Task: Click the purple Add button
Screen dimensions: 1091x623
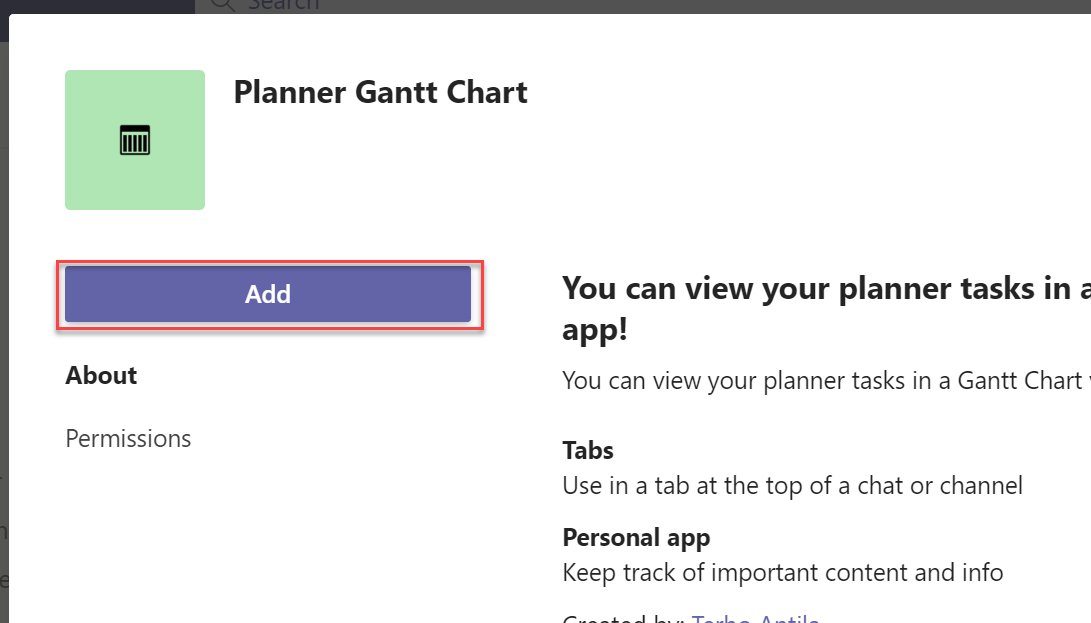Action: pyautogui.click(x=268, y=294)
